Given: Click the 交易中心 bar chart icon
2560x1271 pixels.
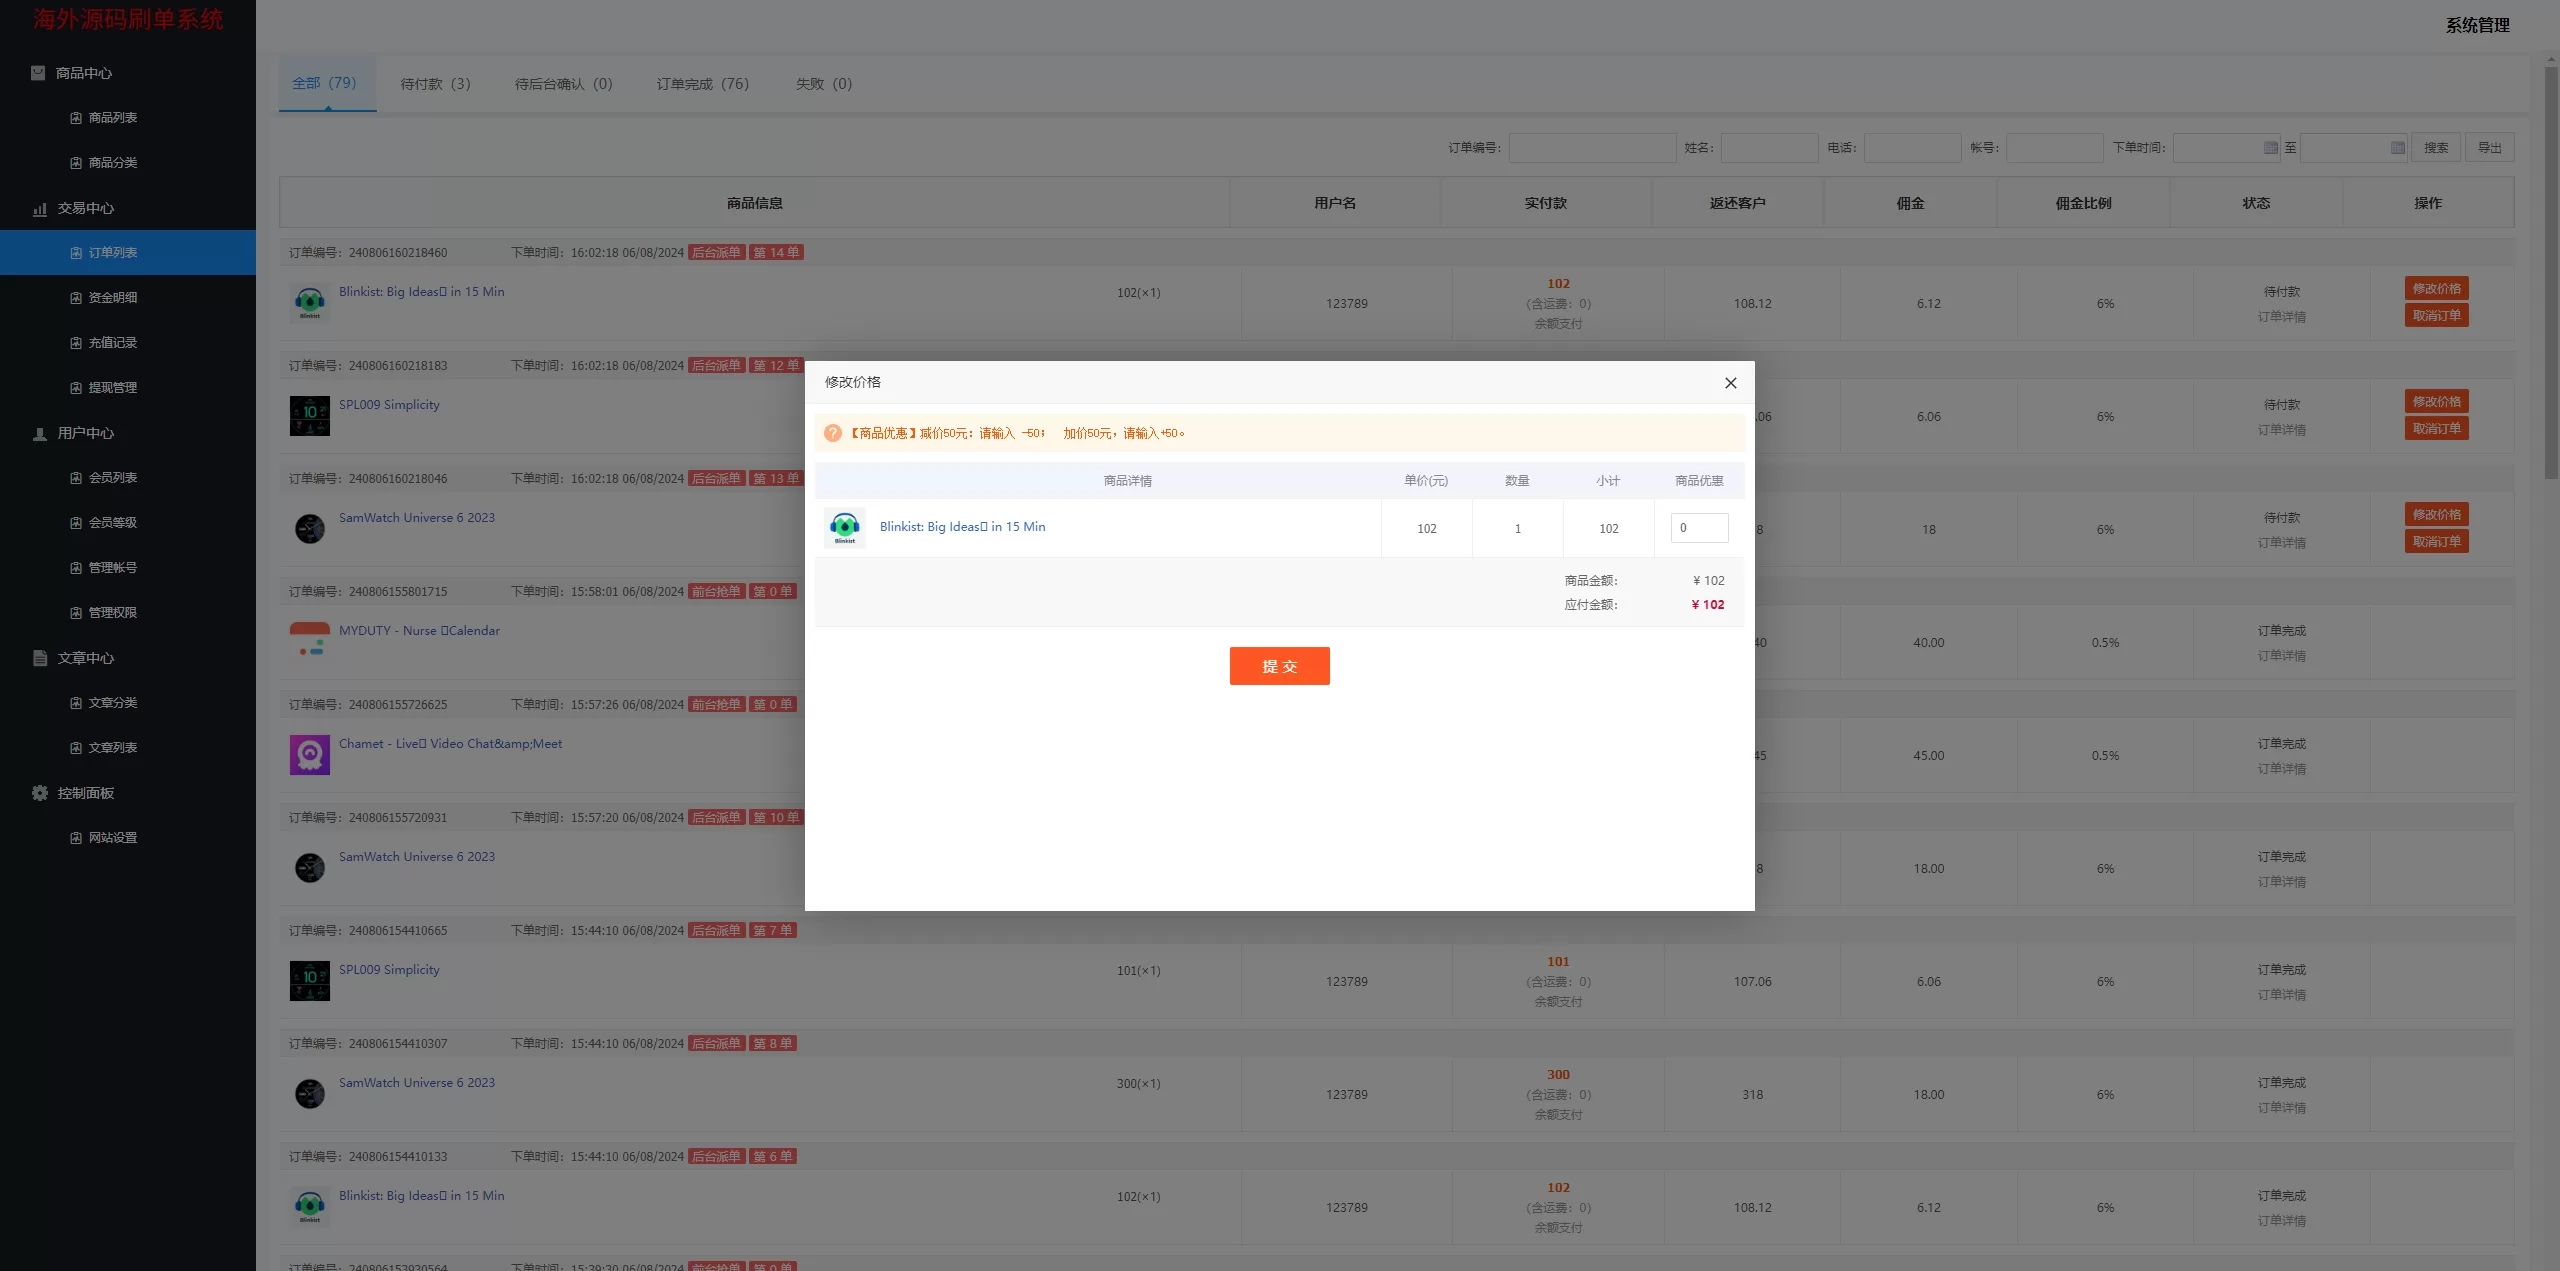Looking at the screenshot, I should [x=40, y=209].
